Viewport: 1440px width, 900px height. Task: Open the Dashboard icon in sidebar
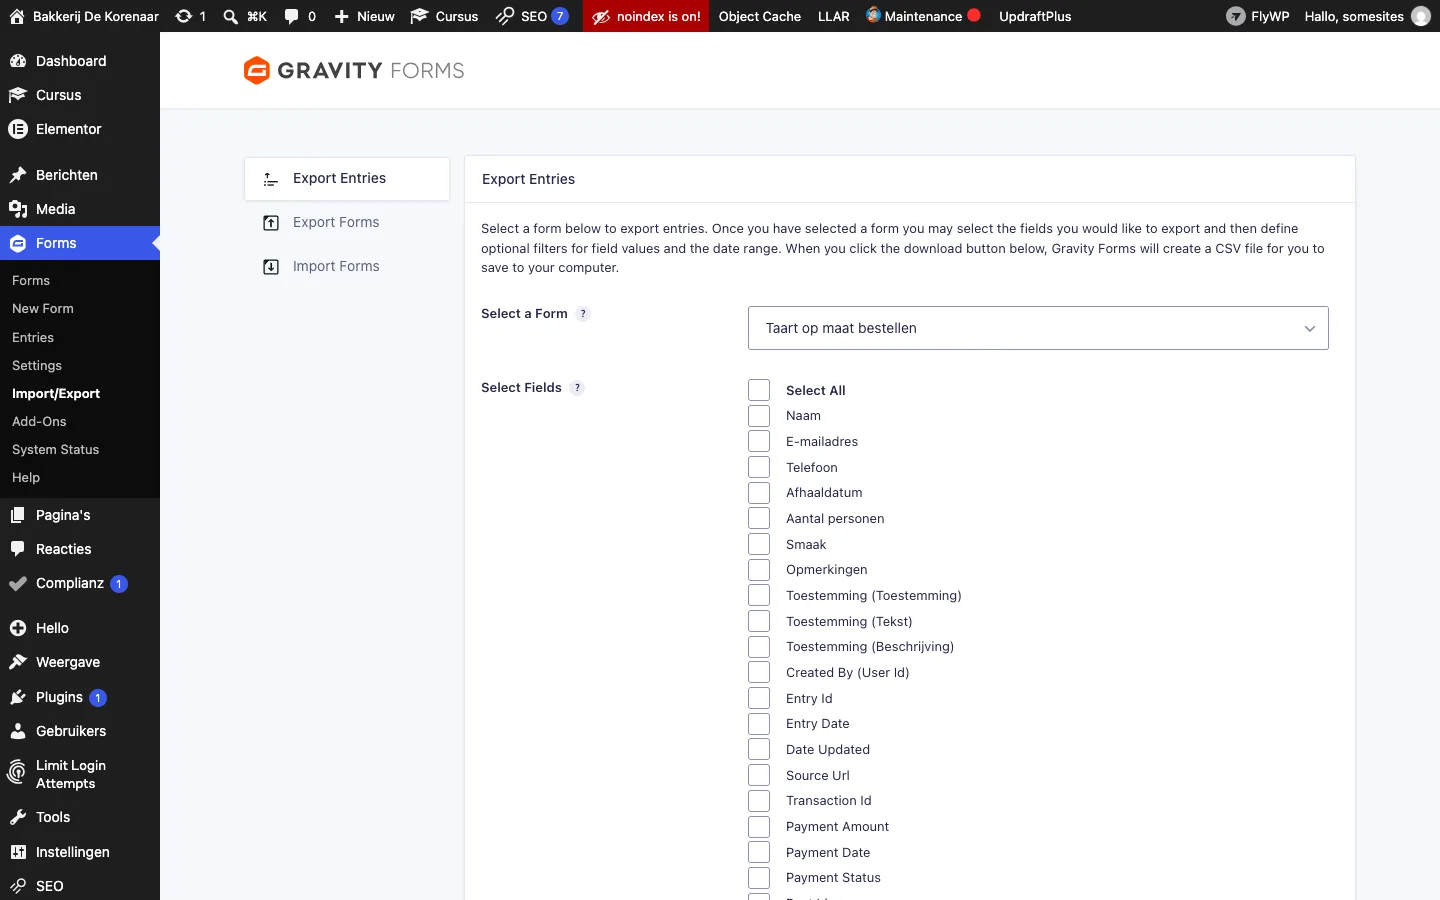18,61
